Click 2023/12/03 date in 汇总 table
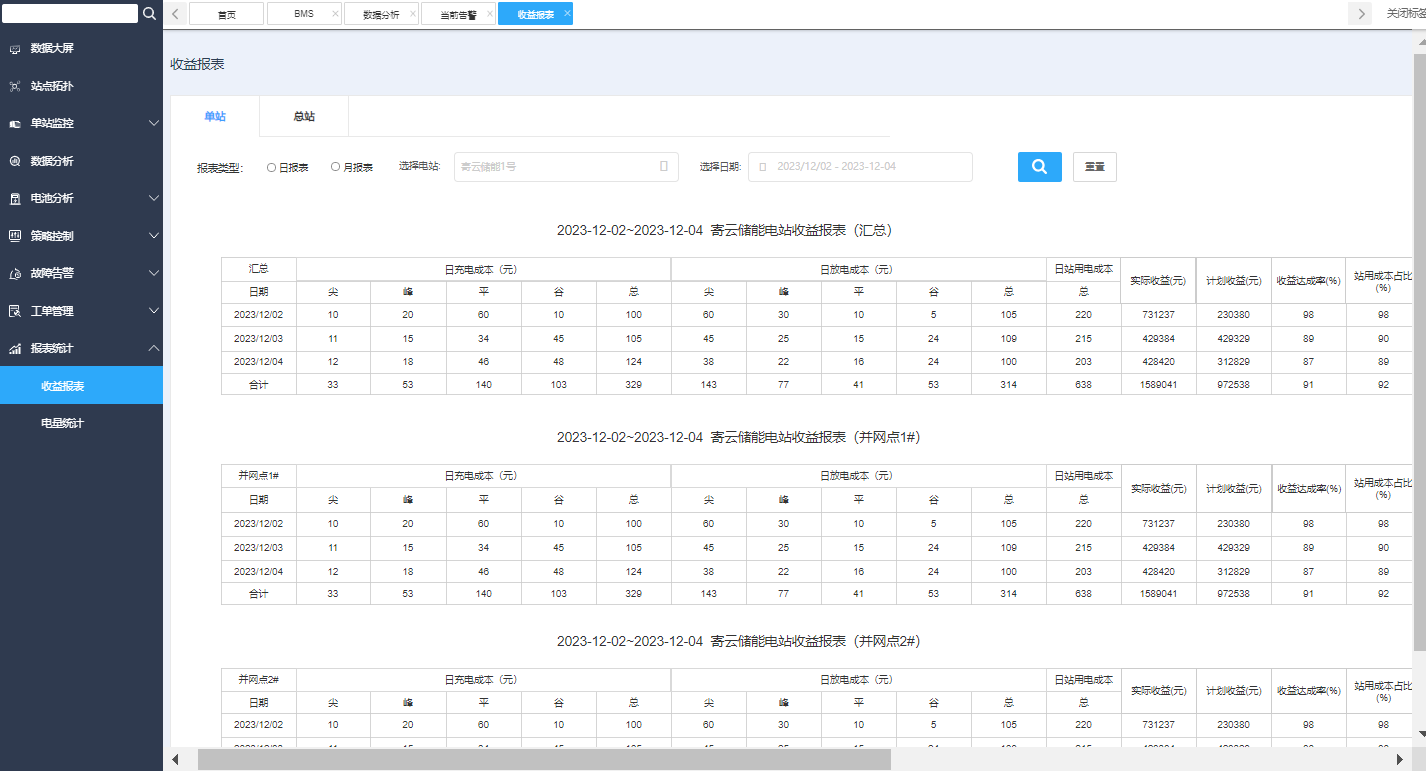1426x772 pixels. (x=259, y=339)
